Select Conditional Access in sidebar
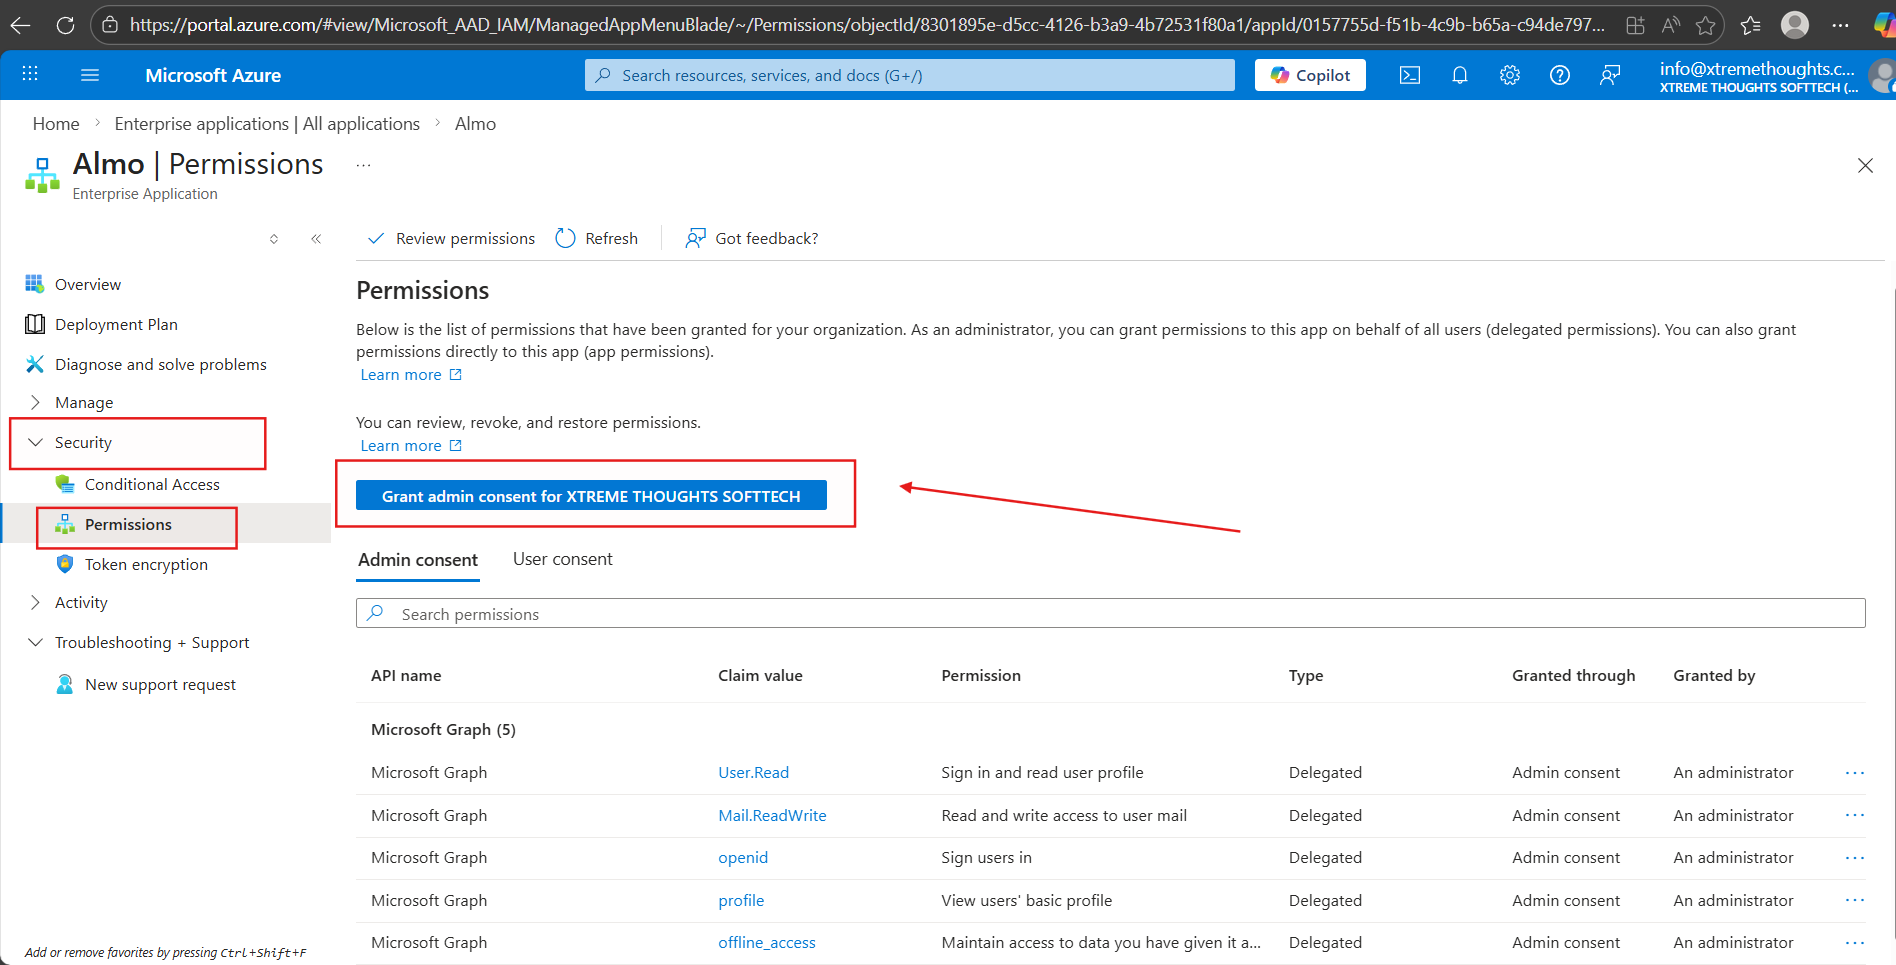The height and width of the screenshot is (965, 1896). (151, 483)
